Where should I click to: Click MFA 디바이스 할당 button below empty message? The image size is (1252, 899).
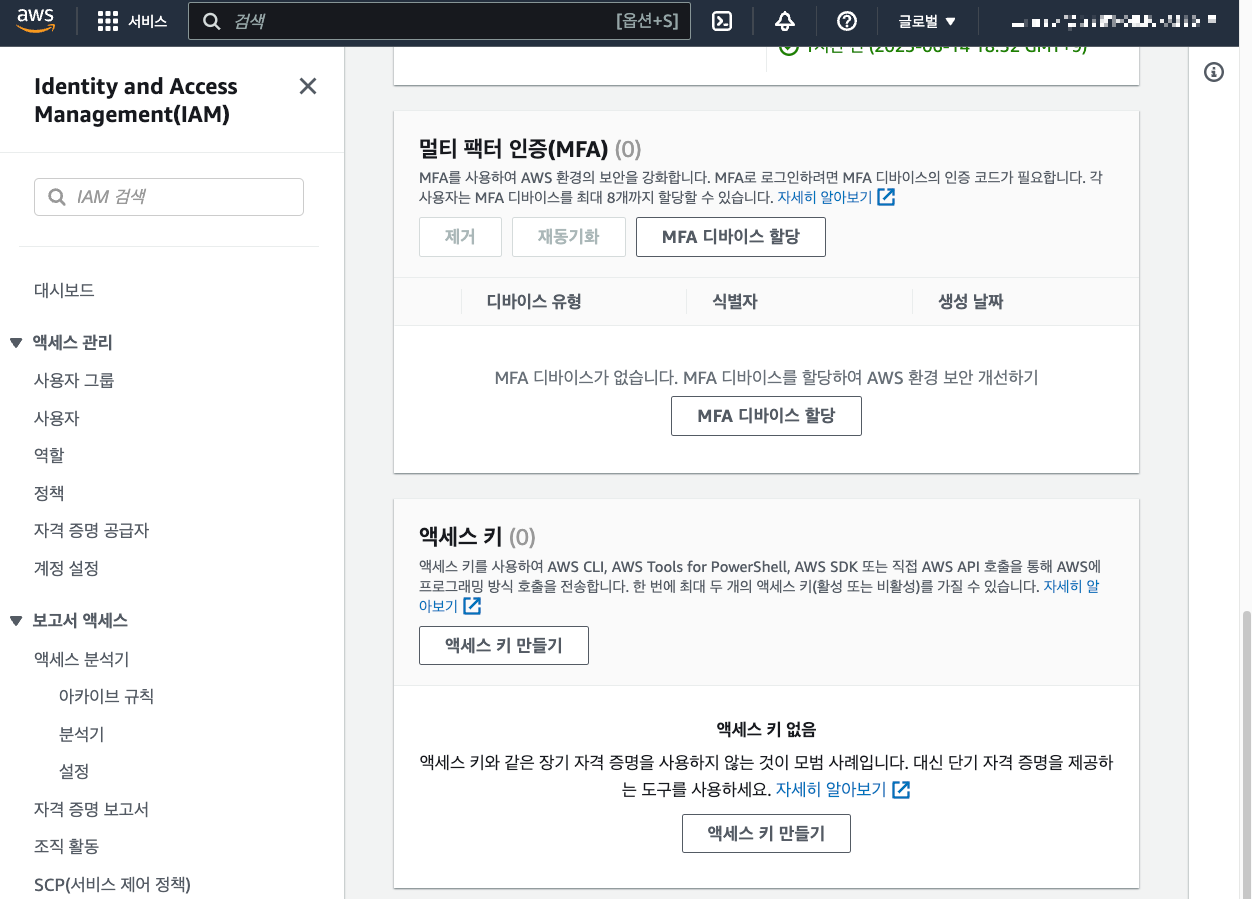pyautogui.click(x=766, y=416)
